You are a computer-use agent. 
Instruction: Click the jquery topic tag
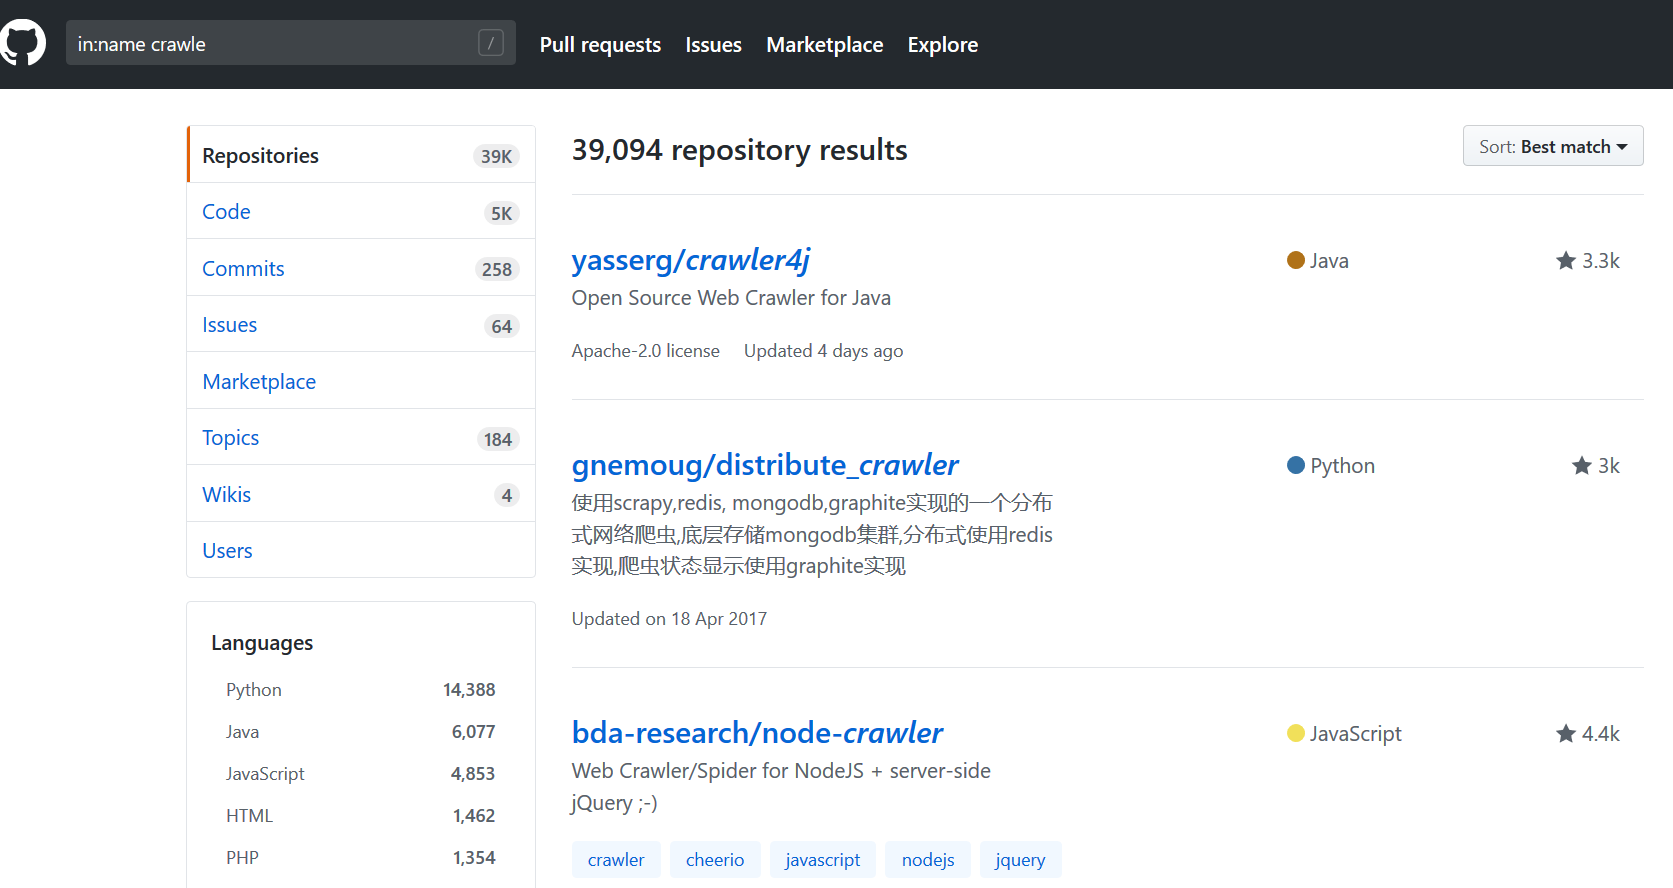pyautogui.click(x=1020, y=860)
